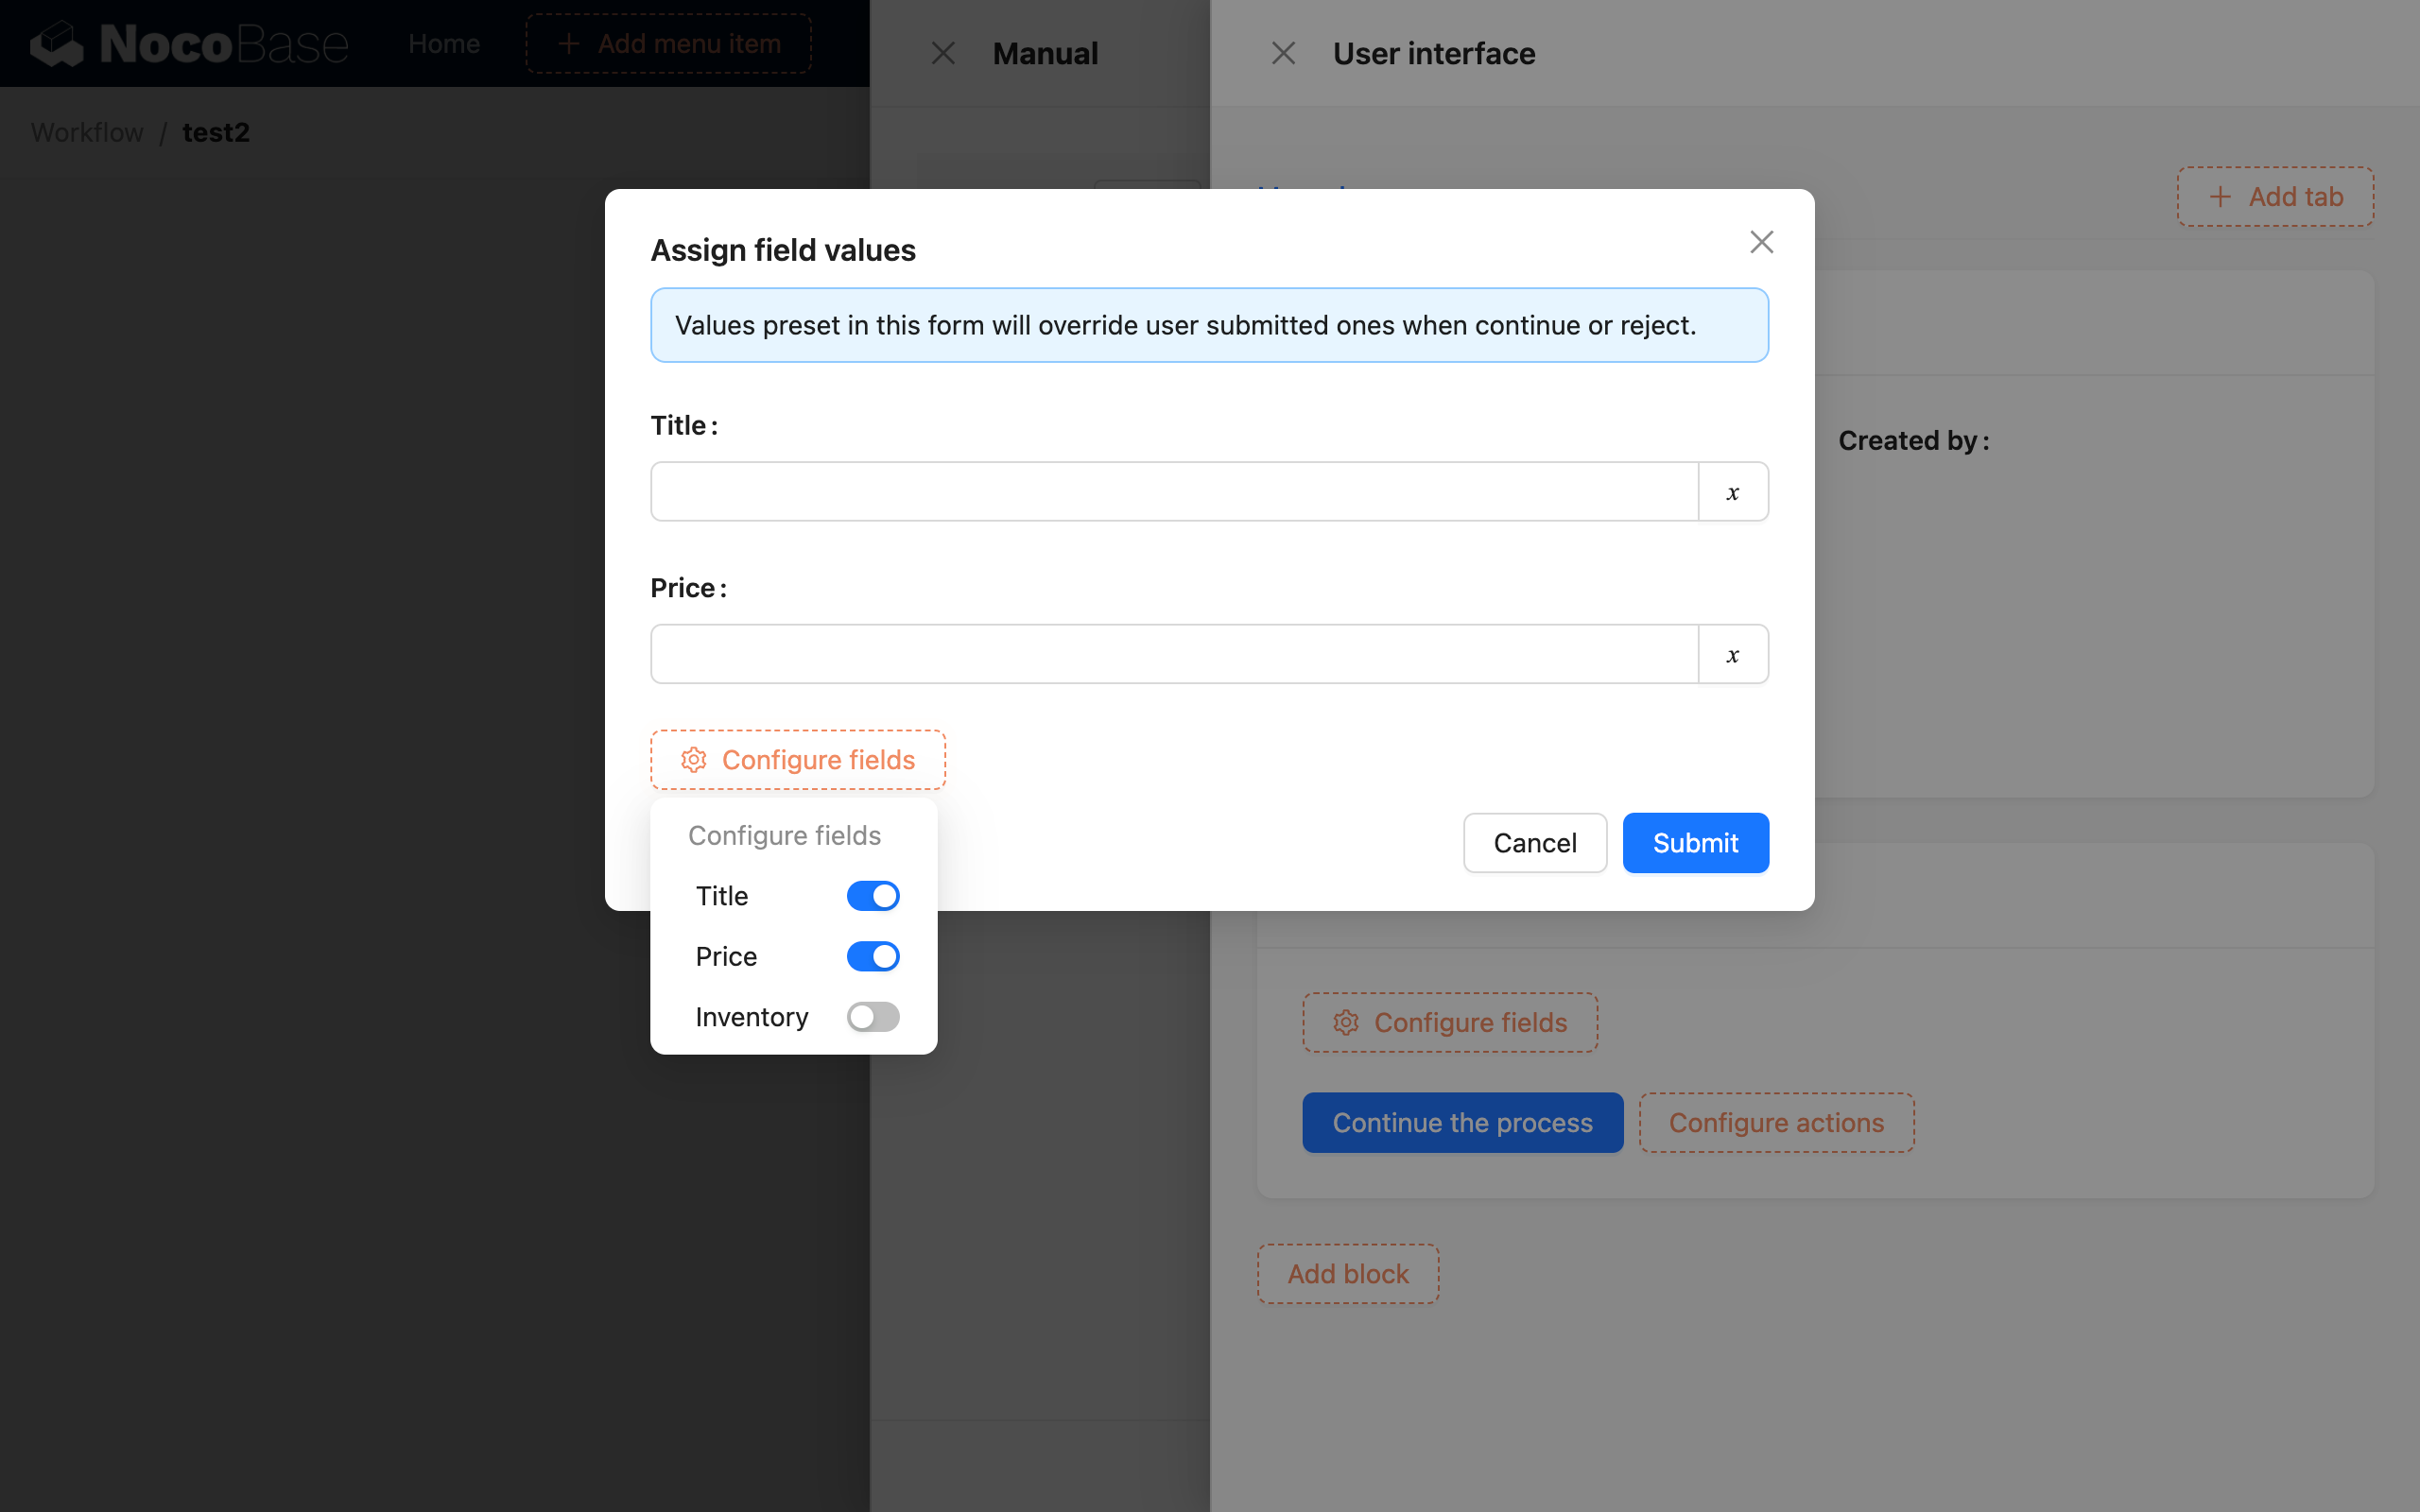Click the plus icon on Add tab
Viewport: 2420px width, 1512px height.
point(2220,196)
